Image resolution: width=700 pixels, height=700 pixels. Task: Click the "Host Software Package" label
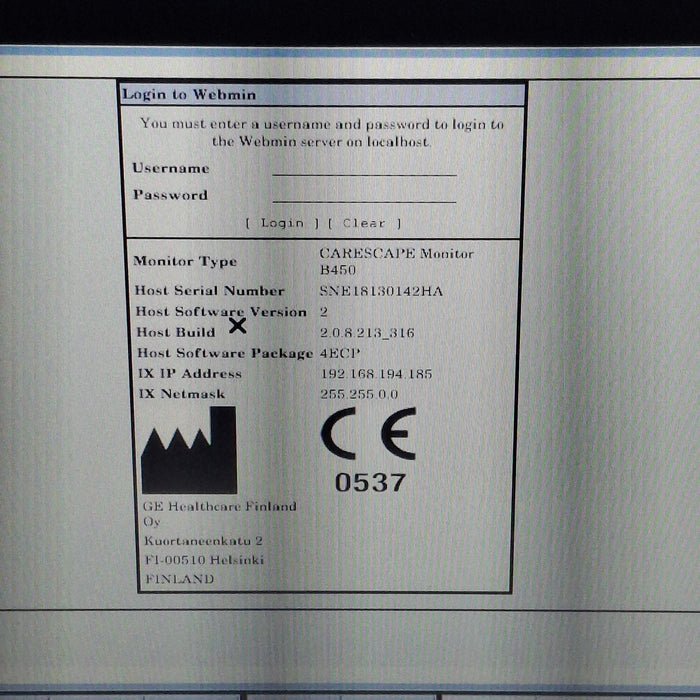(x=225, y=353)
